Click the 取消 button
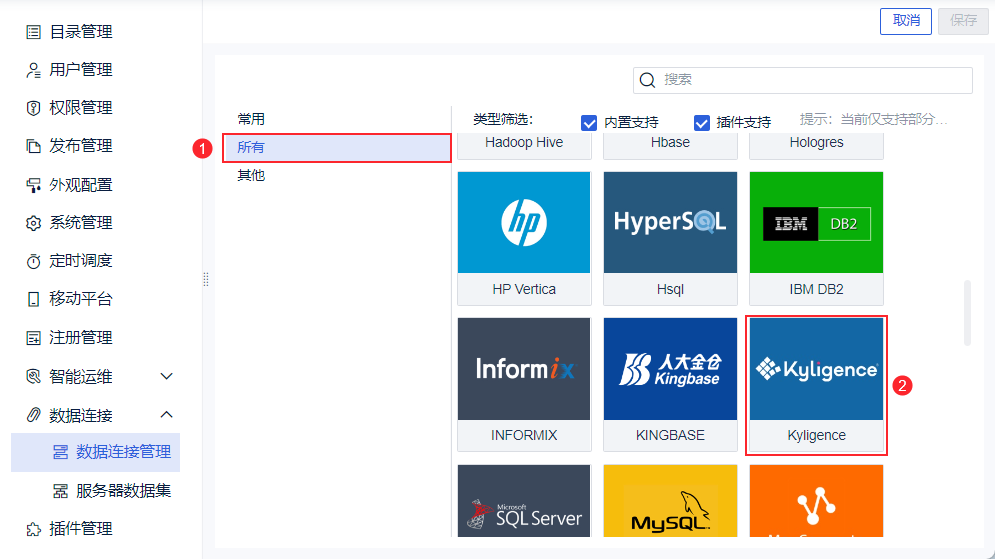Image resolution: width=995 pixels, height=559 pixels. [906, 21]
